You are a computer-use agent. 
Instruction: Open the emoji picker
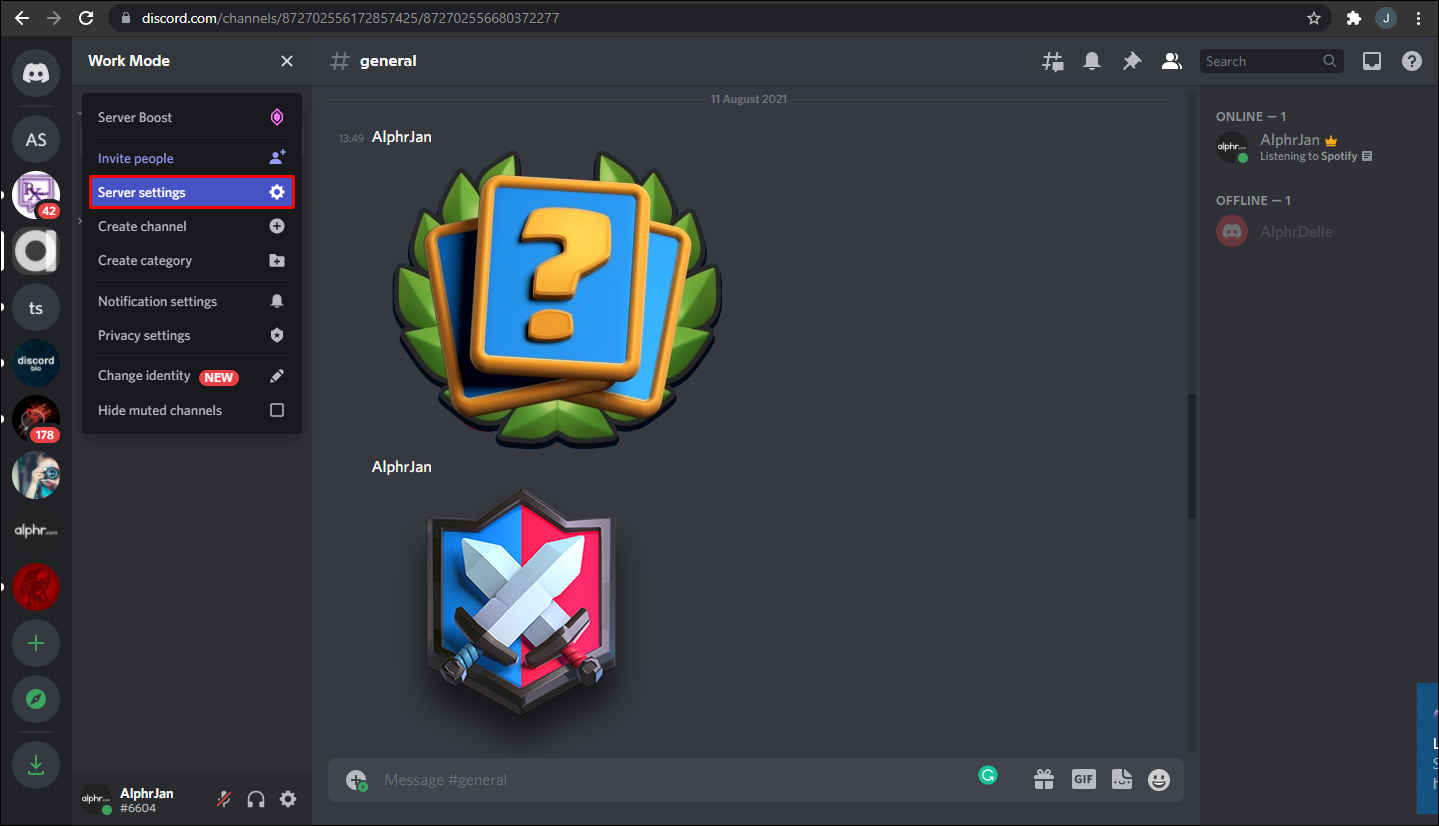point(1158,779)
